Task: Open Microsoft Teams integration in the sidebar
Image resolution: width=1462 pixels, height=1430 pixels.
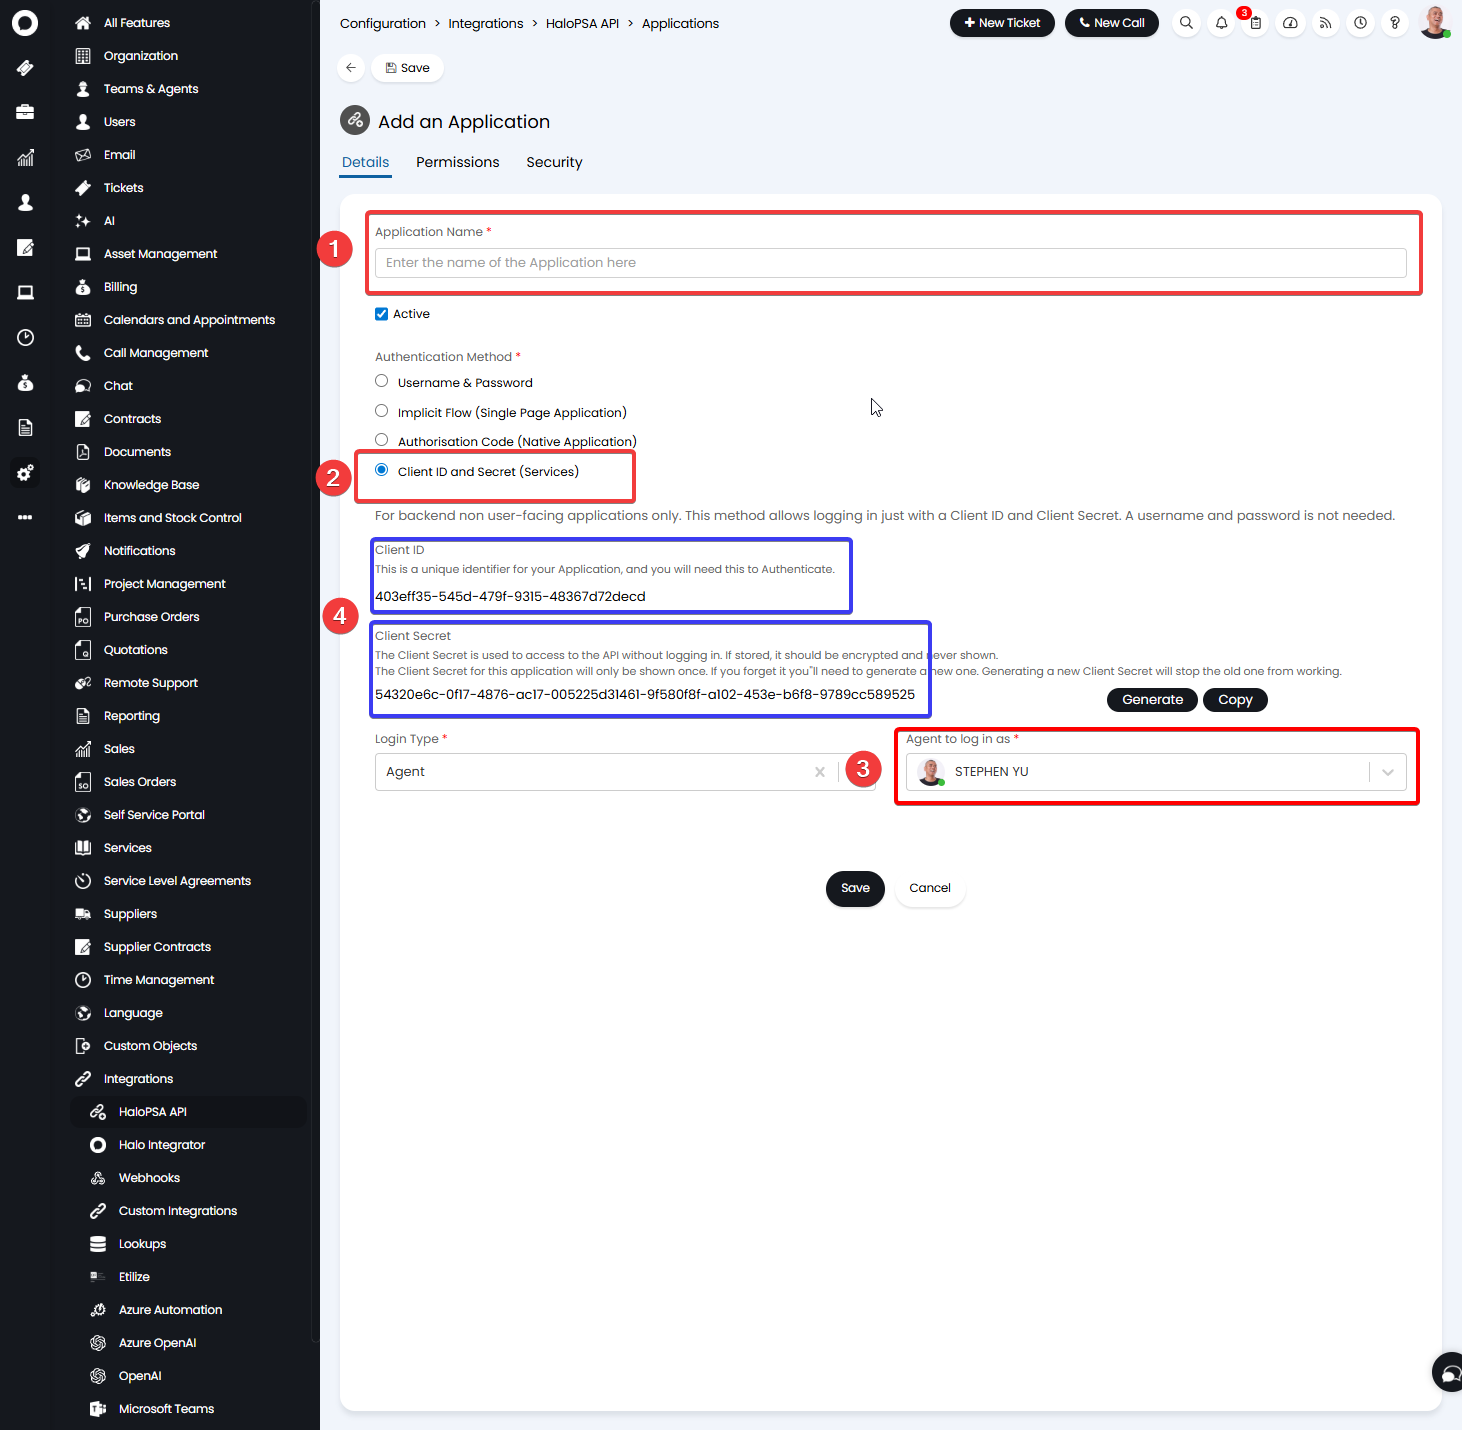Action: click(x=166, y=1409)
